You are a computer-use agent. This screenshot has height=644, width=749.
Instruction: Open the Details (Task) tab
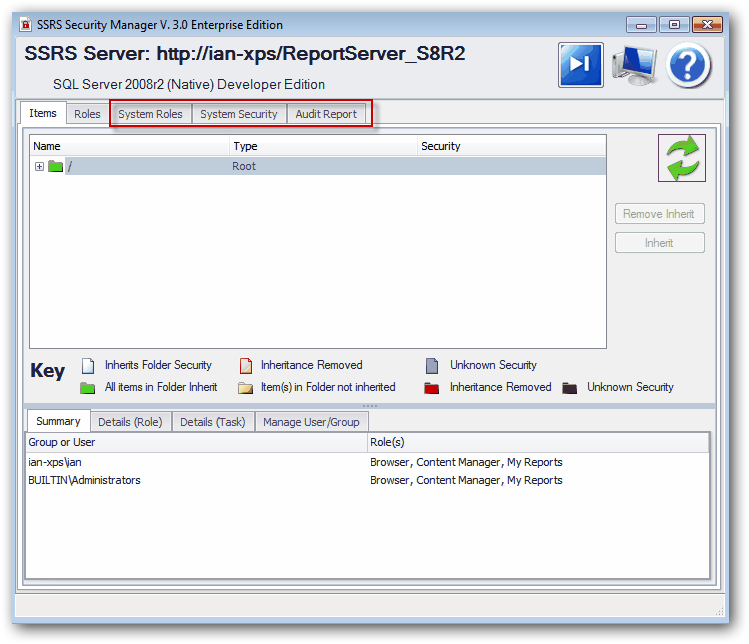point(213,422)
